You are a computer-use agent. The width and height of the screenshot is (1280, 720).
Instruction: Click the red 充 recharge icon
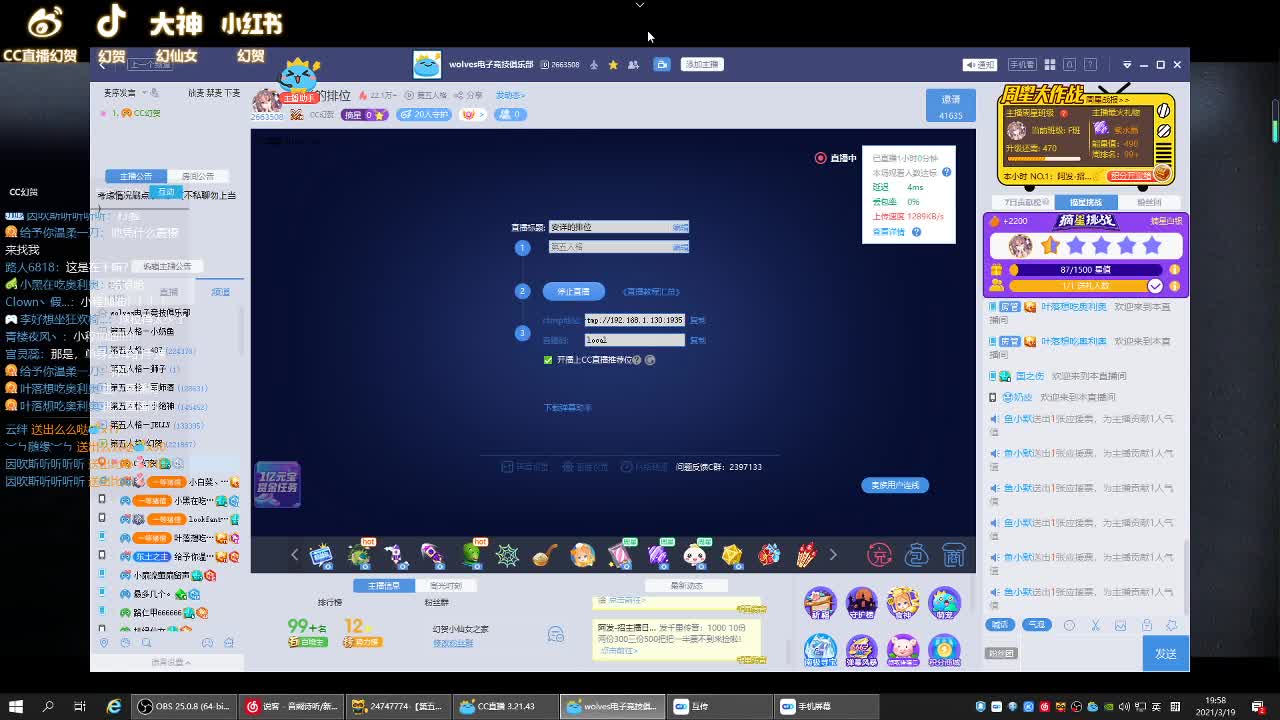click(879, 555)
